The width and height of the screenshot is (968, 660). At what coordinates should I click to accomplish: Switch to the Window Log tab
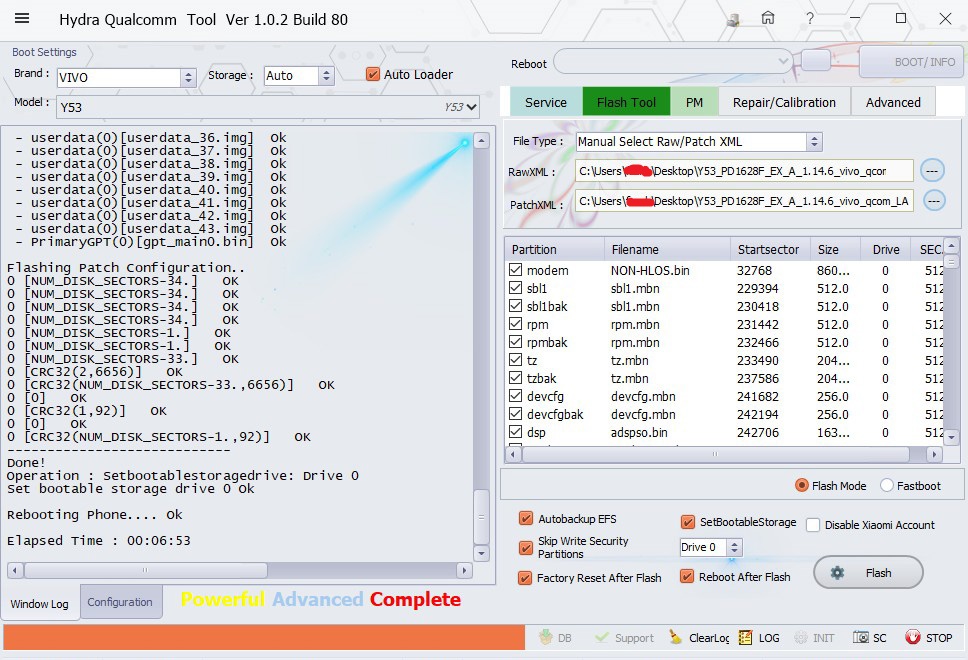pyautogui.click(x=40, y=603)
